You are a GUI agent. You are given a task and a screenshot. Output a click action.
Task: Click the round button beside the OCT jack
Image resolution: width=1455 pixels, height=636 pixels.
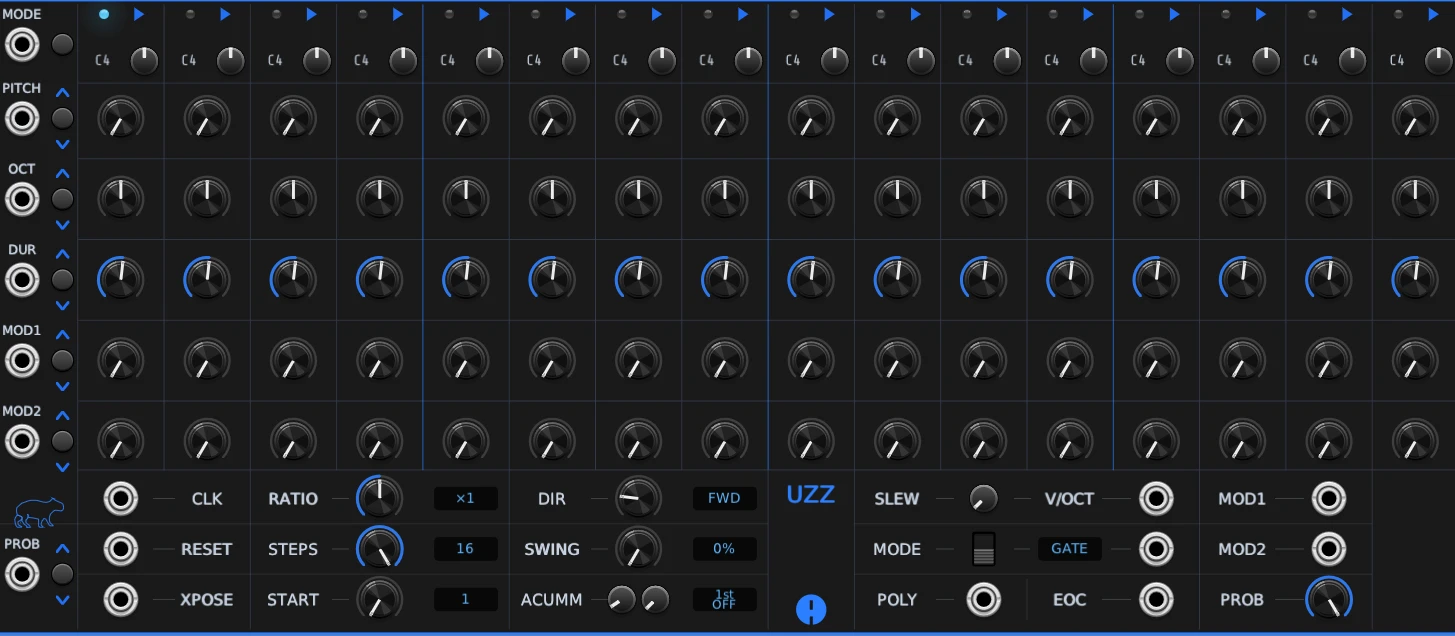point(62,200)
